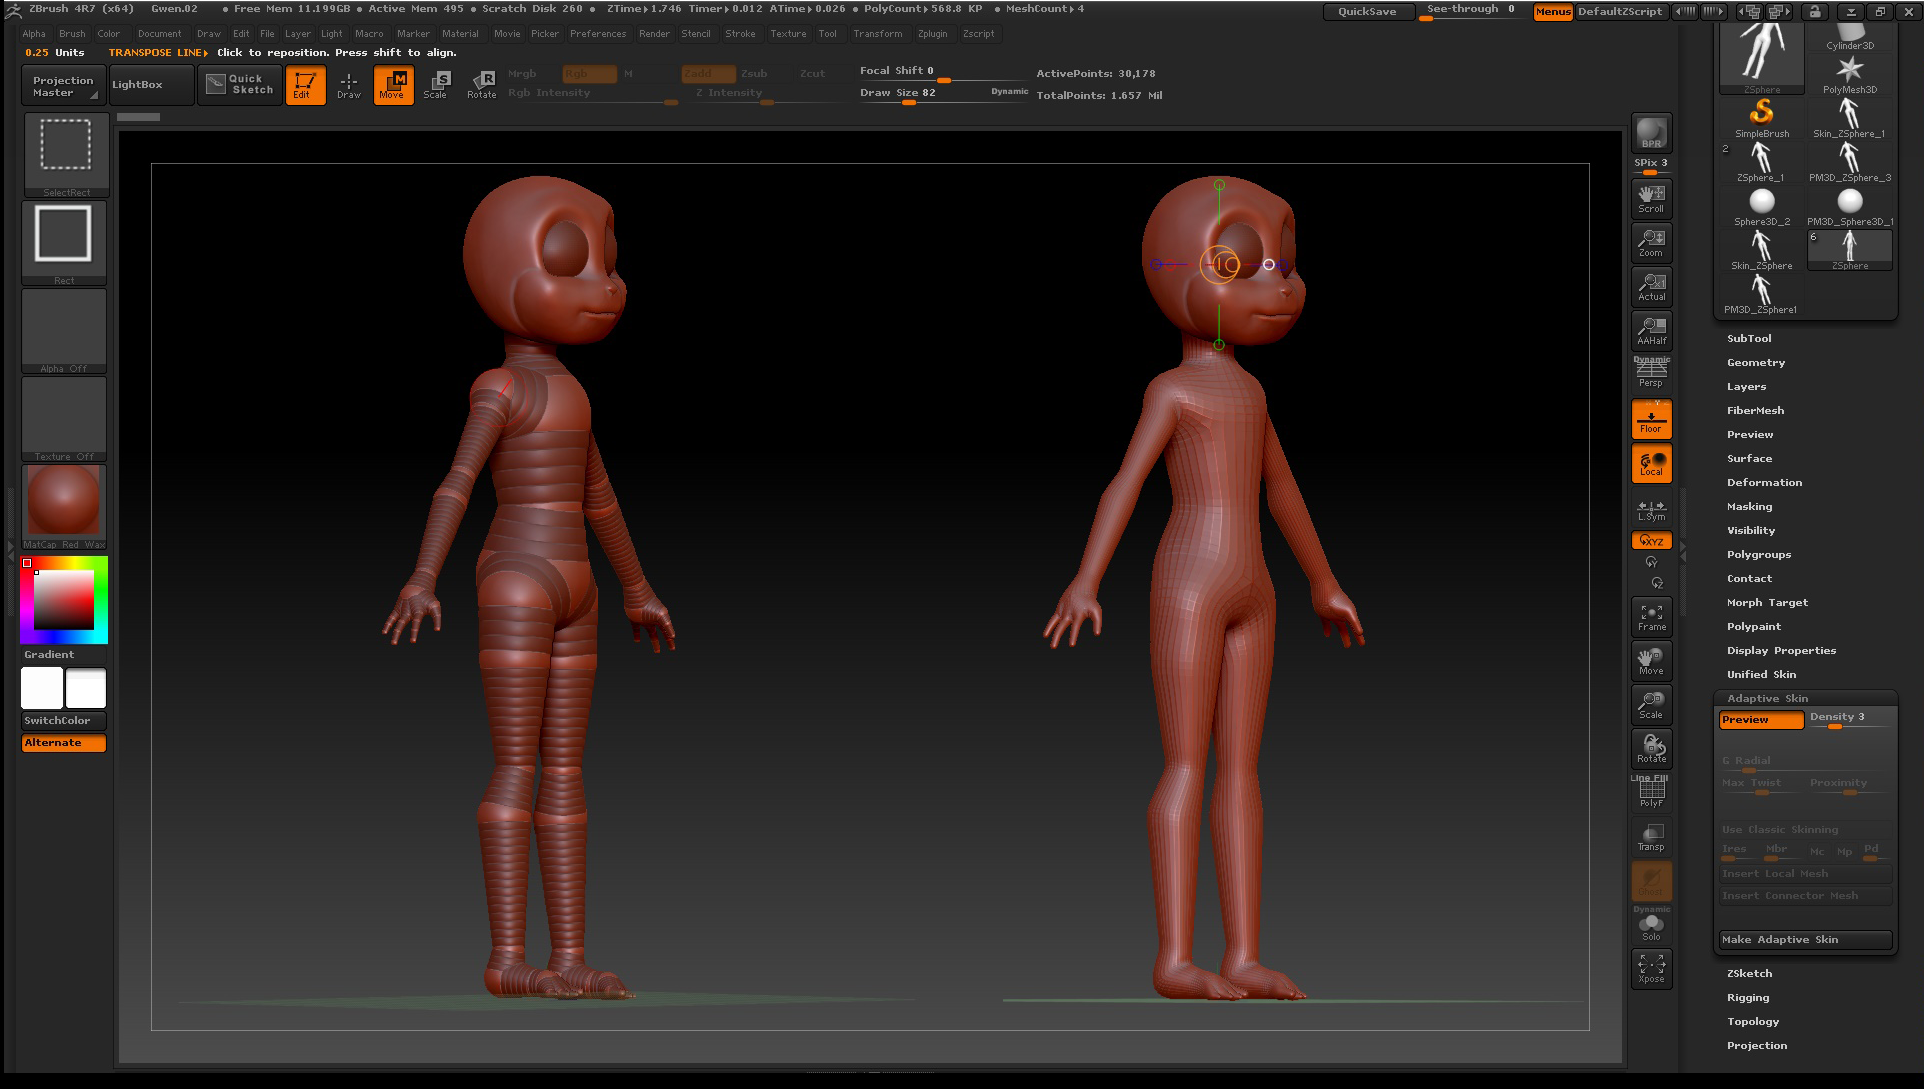Click the BPR render icon
This screenshot has width=1924, height=1089.
click(x=1651, y=133)
